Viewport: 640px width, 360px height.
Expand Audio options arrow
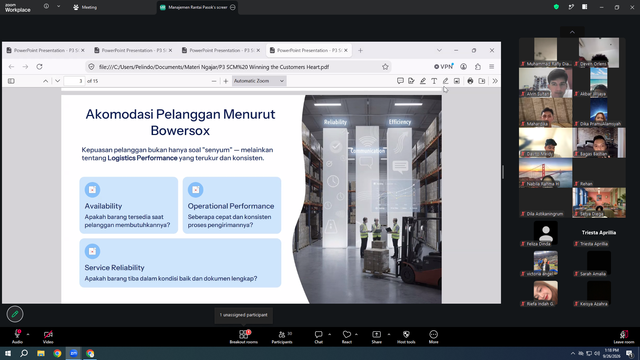[x=28, y=334]
